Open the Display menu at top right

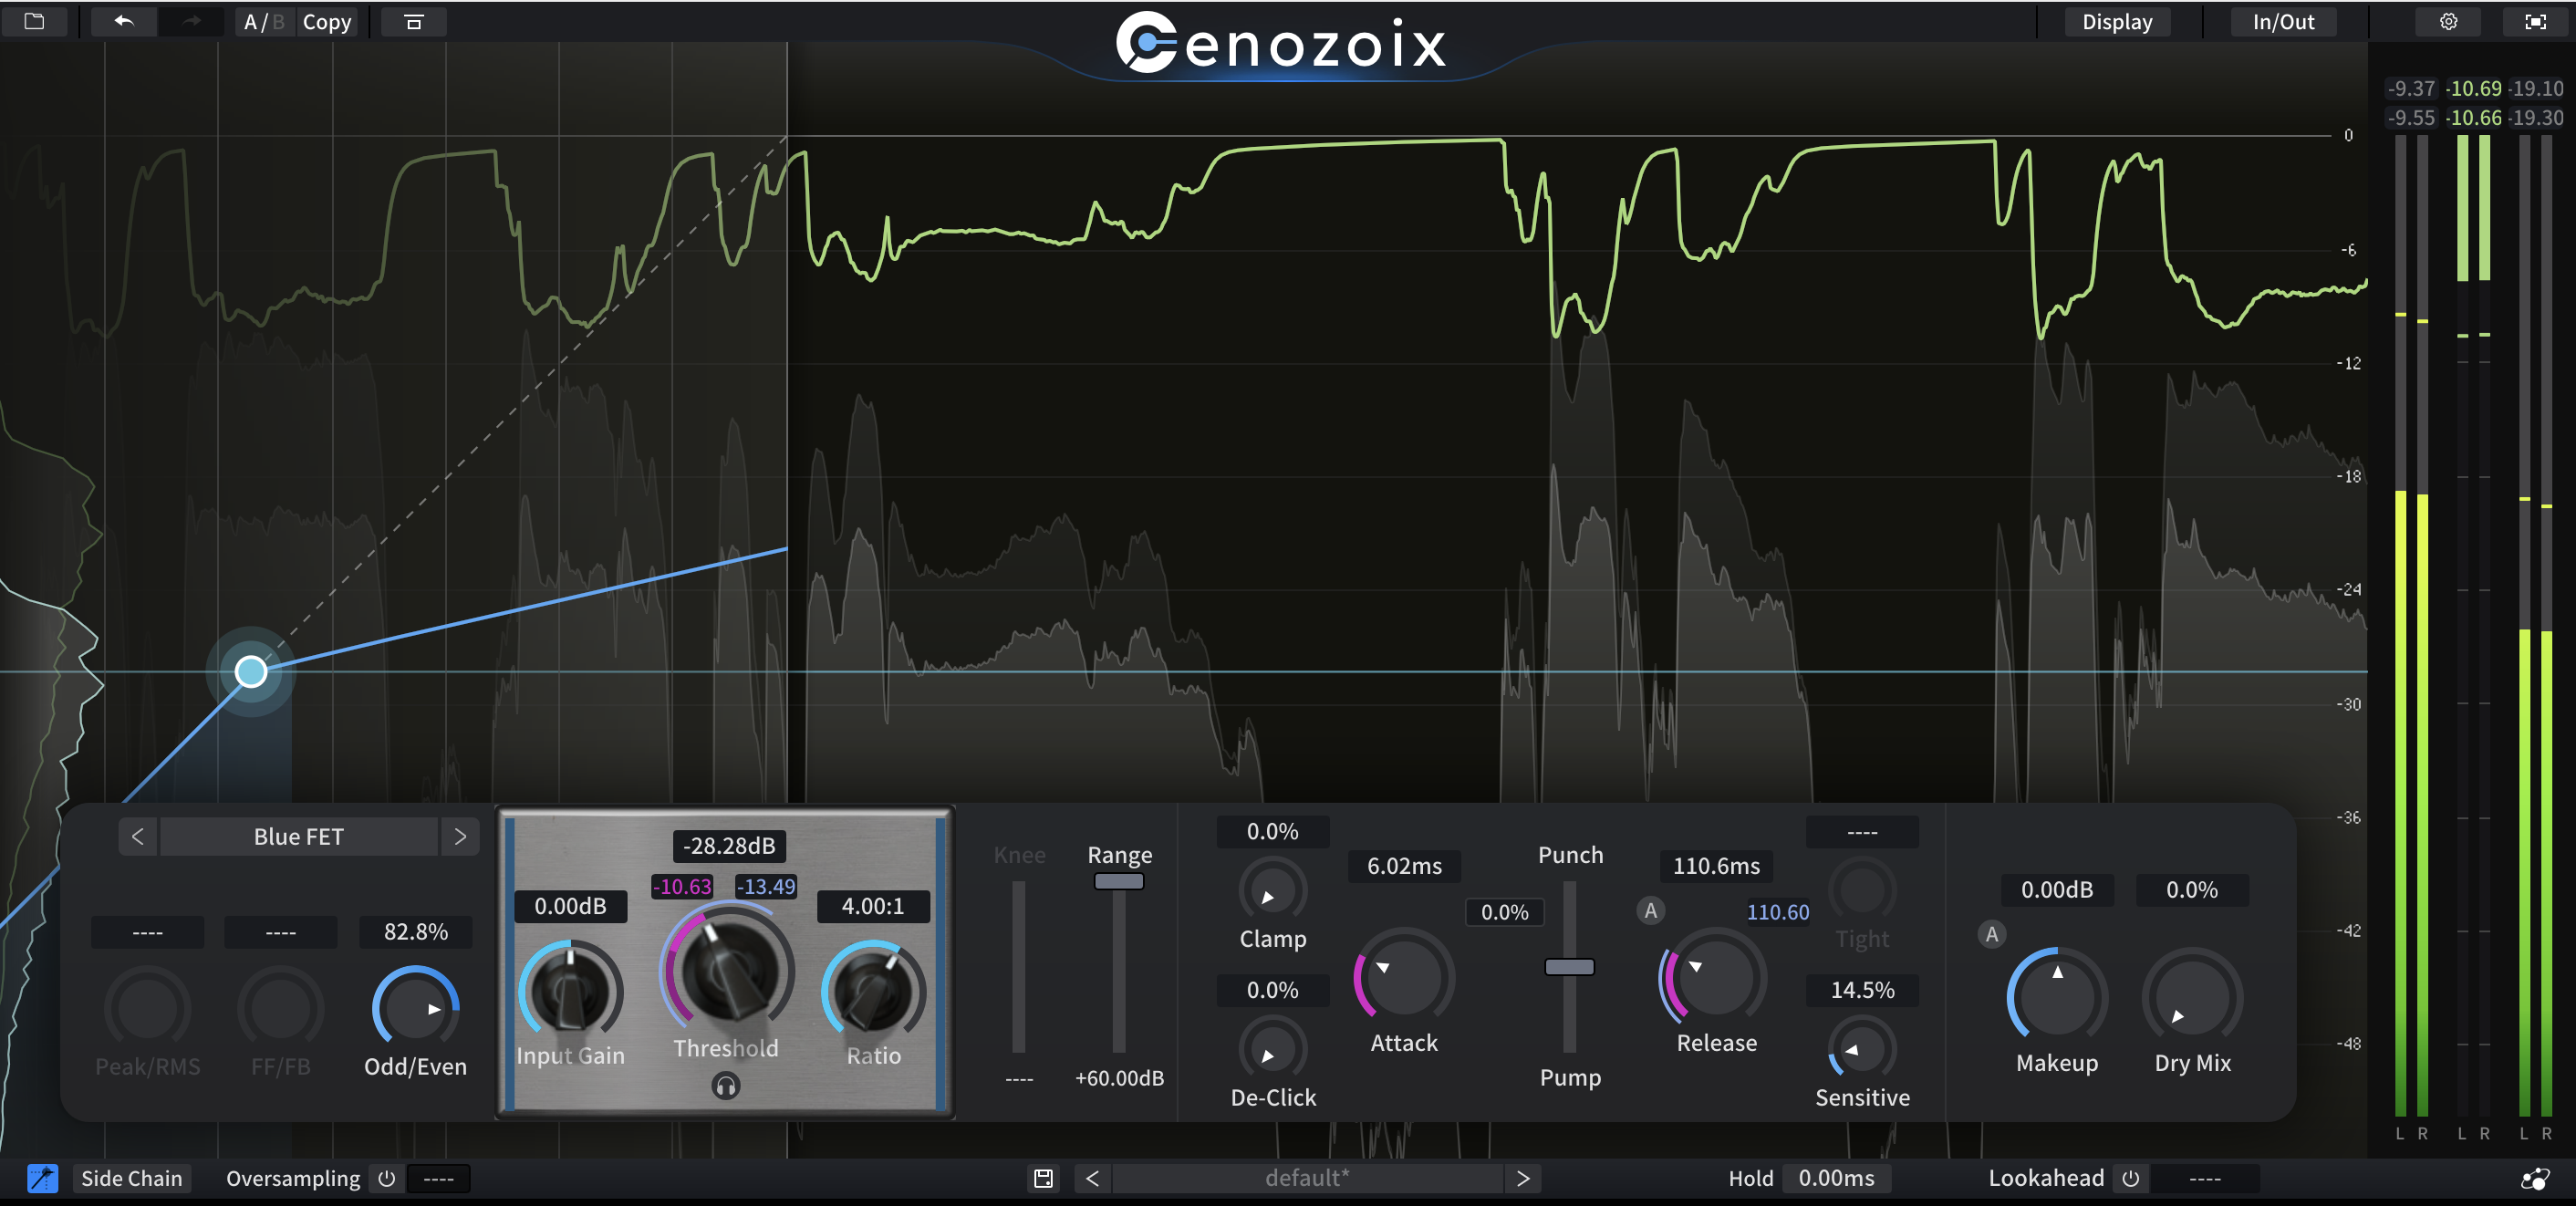[x=2121, y=21]
